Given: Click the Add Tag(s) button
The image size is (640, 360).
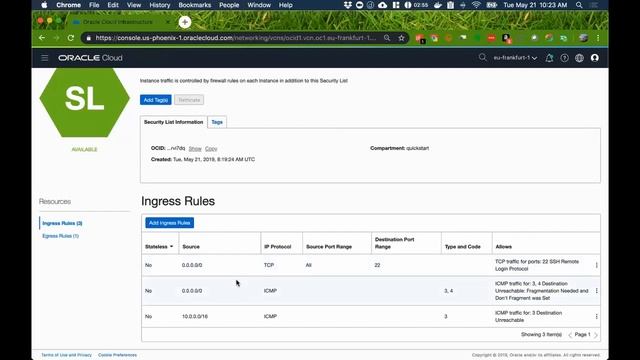Looking at the screenshot, I should pos(156,100).
